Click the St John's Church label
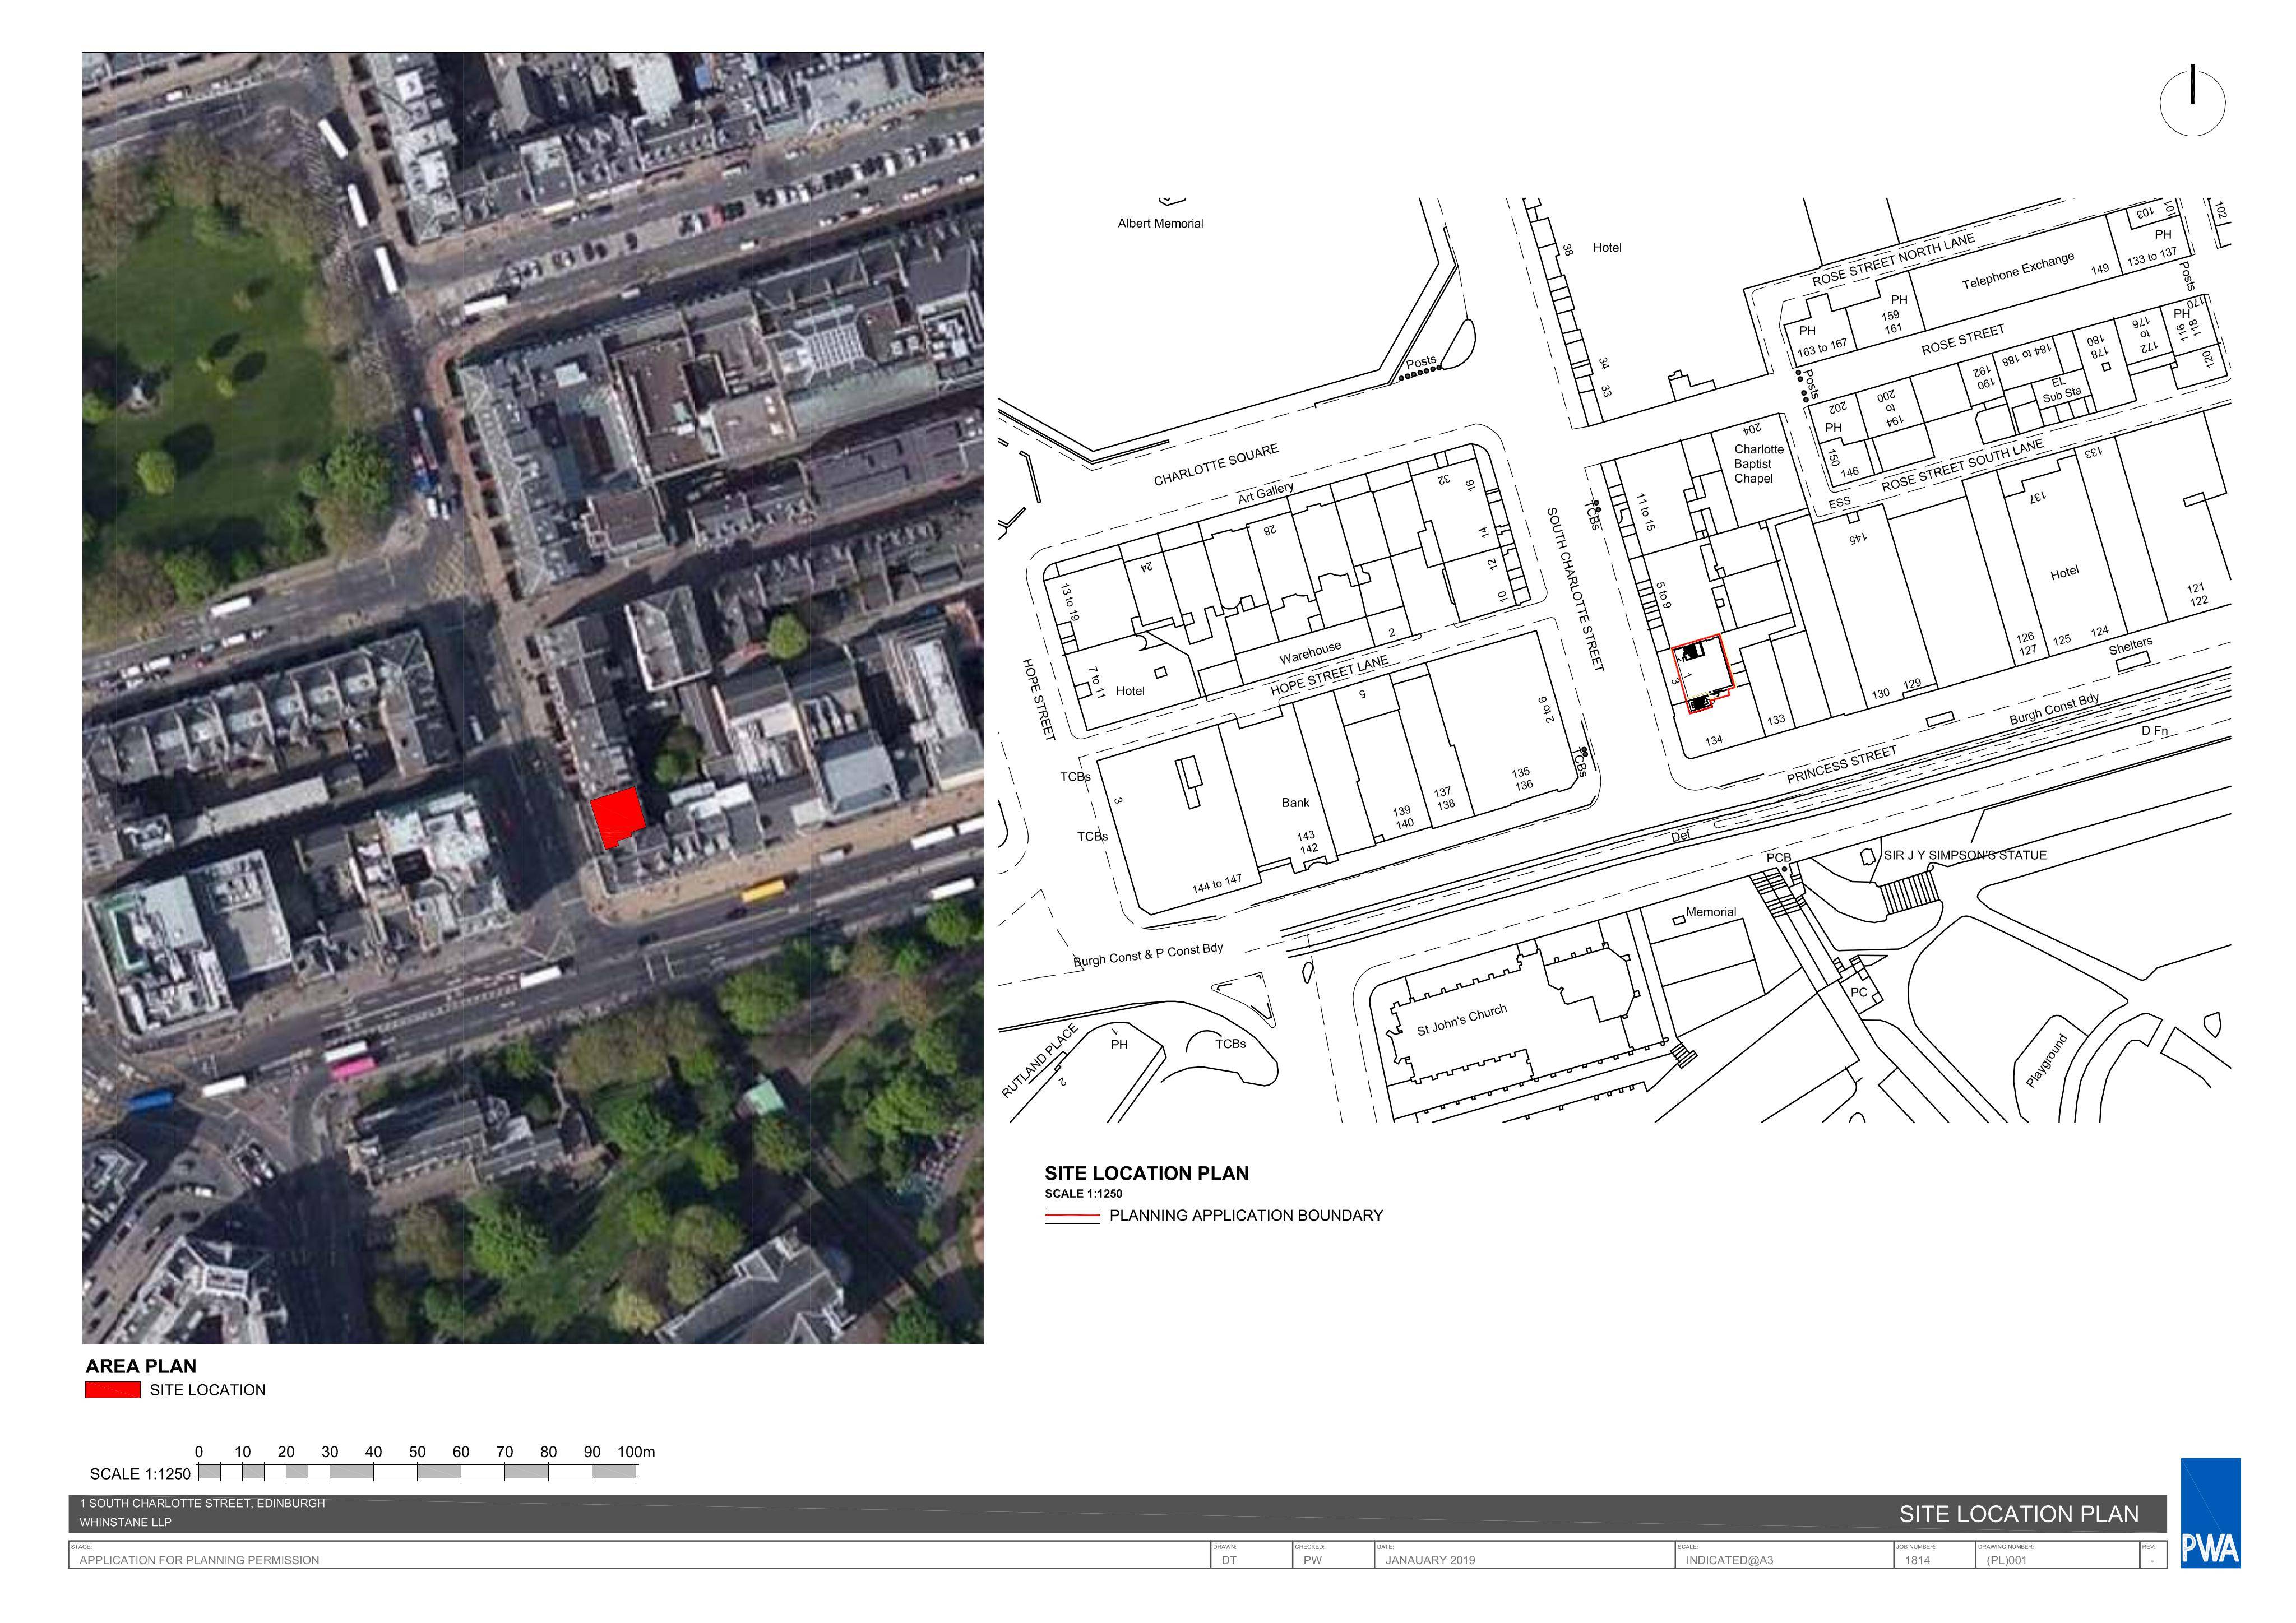This screenshot has height=1623, width=2296. (1461, 1020)
